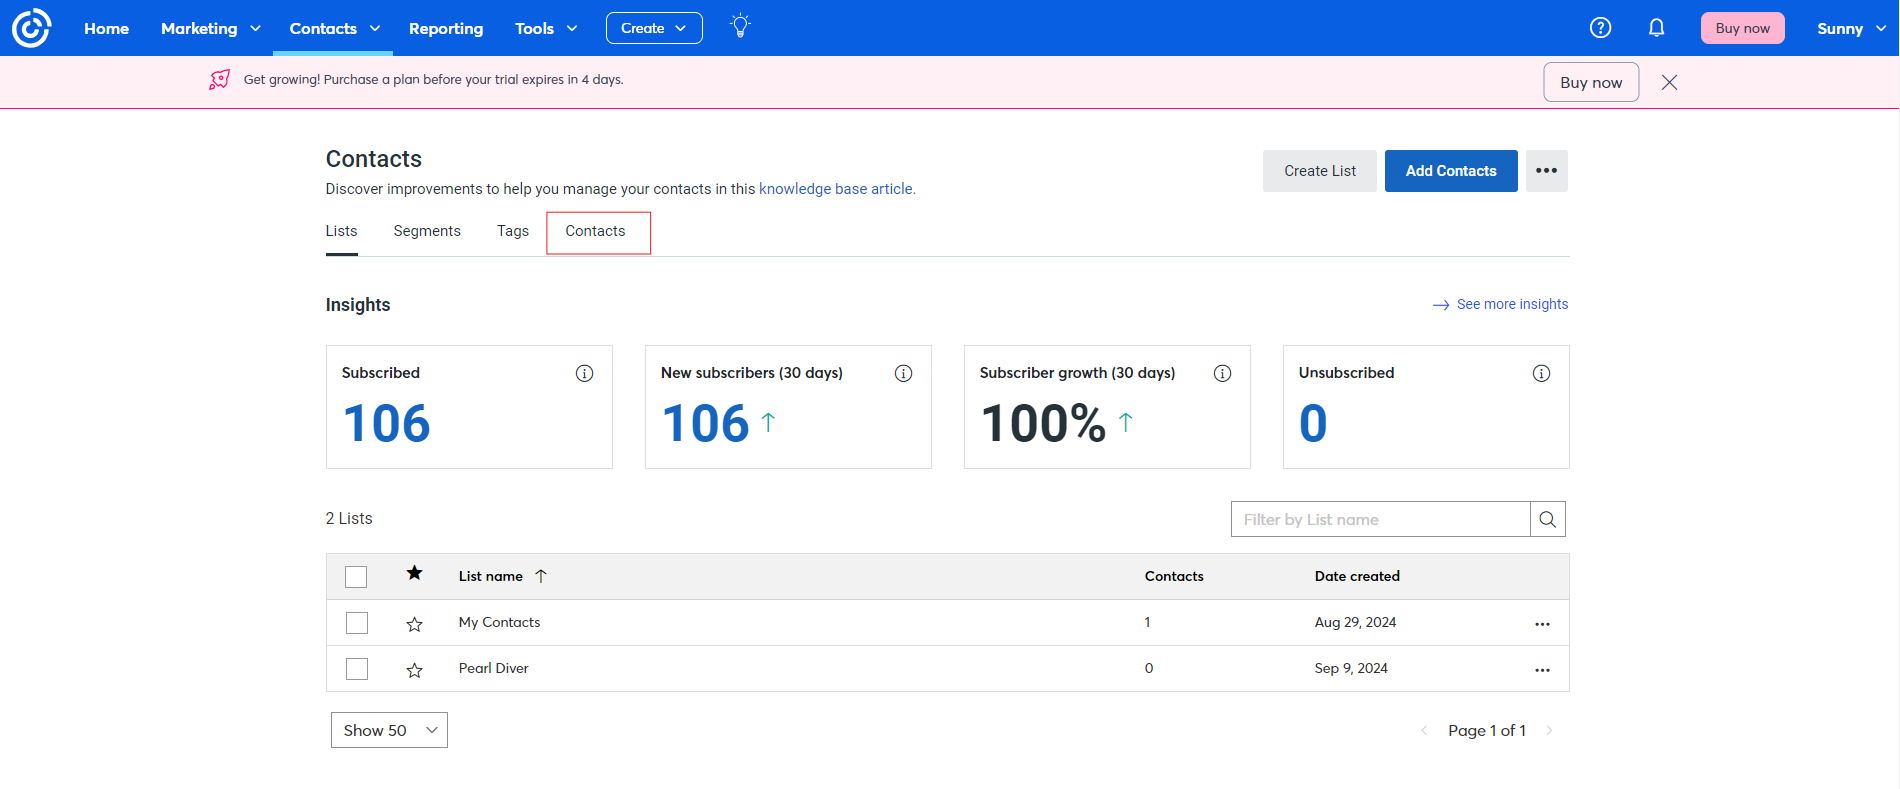
Task: Click the search magnifier for list filter
Action: click(1547, 519)
